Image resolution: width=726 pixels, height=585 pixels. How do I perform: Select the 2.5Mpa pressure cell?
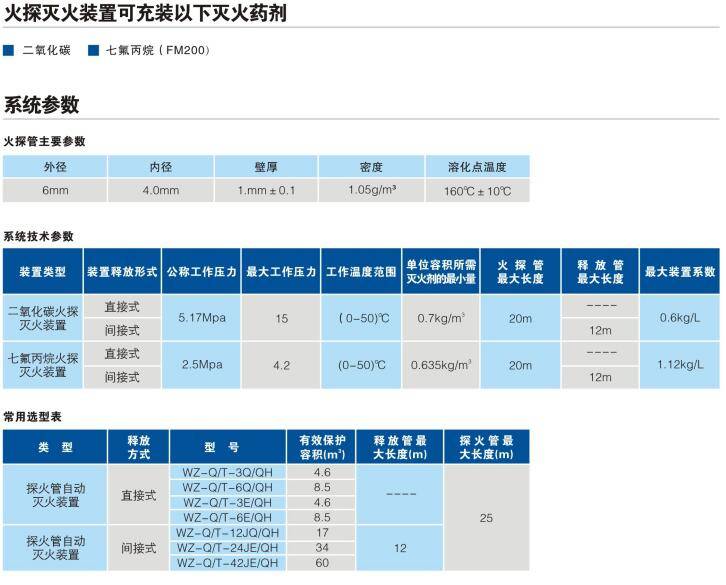pyautogui.click(x=201, y=365)
